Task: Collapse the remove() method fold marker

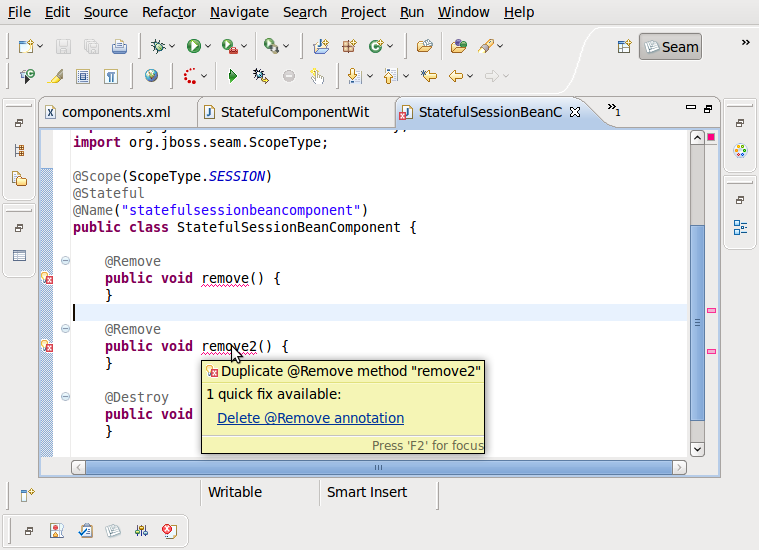Action: tap(65, 261)
